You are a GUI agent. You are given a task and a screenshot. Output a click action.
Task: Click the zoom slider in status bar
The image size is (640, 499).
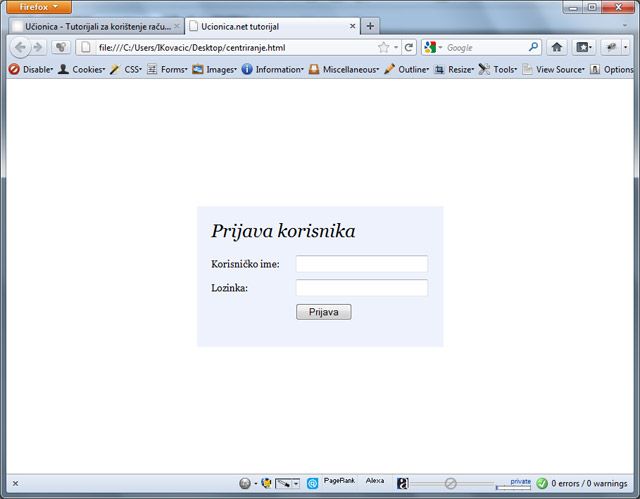coord(451,484)
